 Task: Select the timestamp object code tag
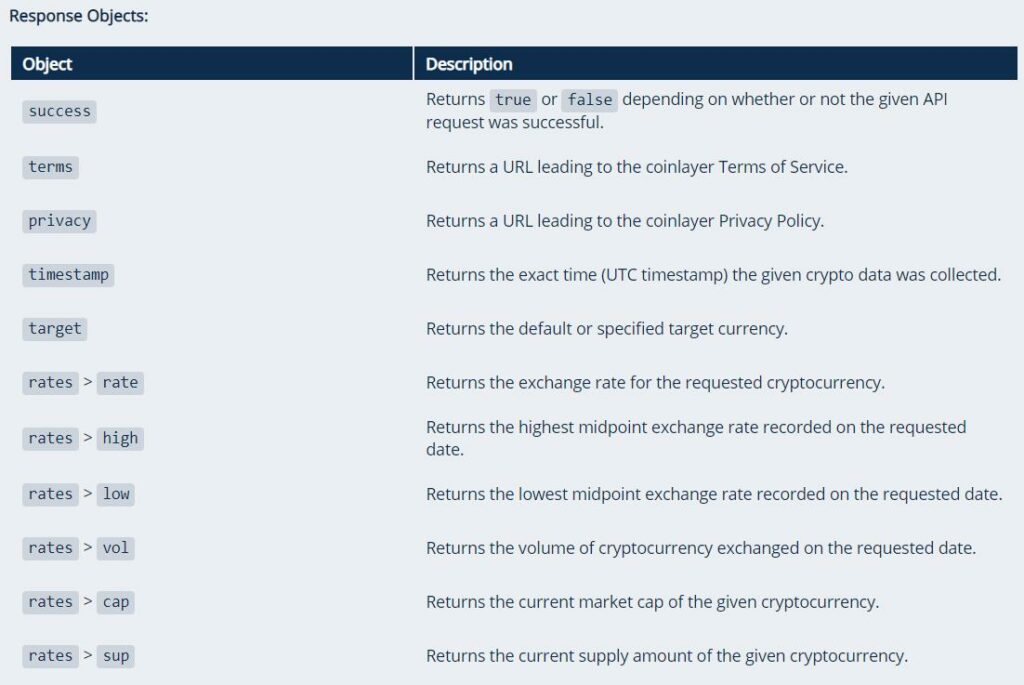[69, 275]
